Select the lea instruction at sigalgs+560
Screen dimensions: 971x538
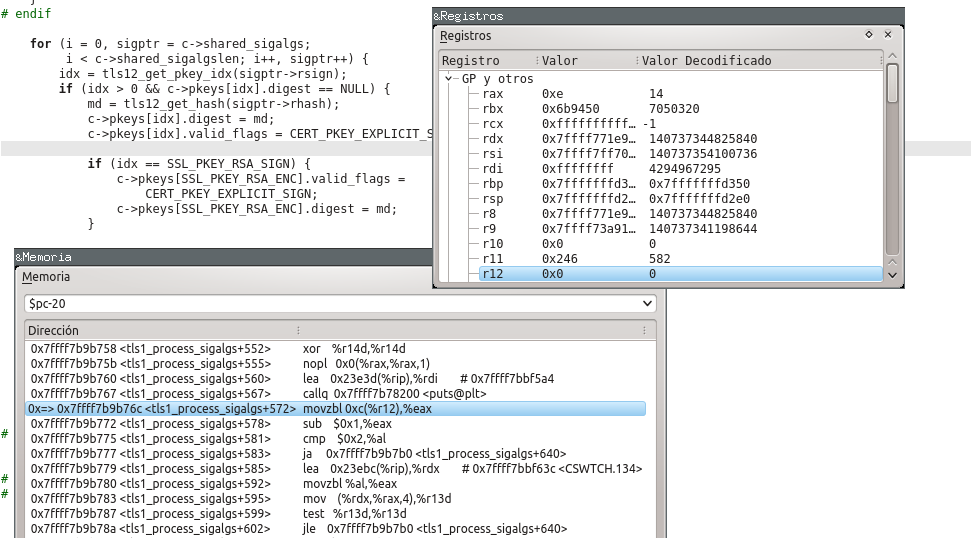point(335,378)
